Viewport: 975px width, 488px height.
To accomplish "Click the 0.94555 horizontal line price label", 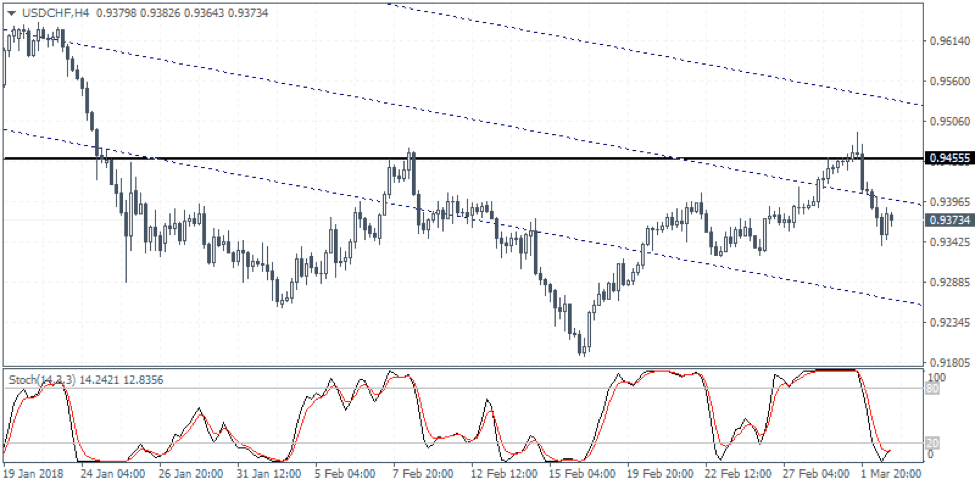I will pyautogui.click(x=949, y=158).
